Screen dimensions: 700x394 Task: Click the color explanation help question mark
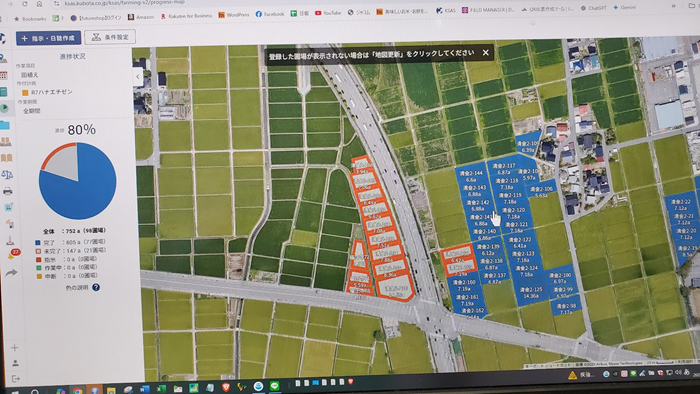(96, 287)
